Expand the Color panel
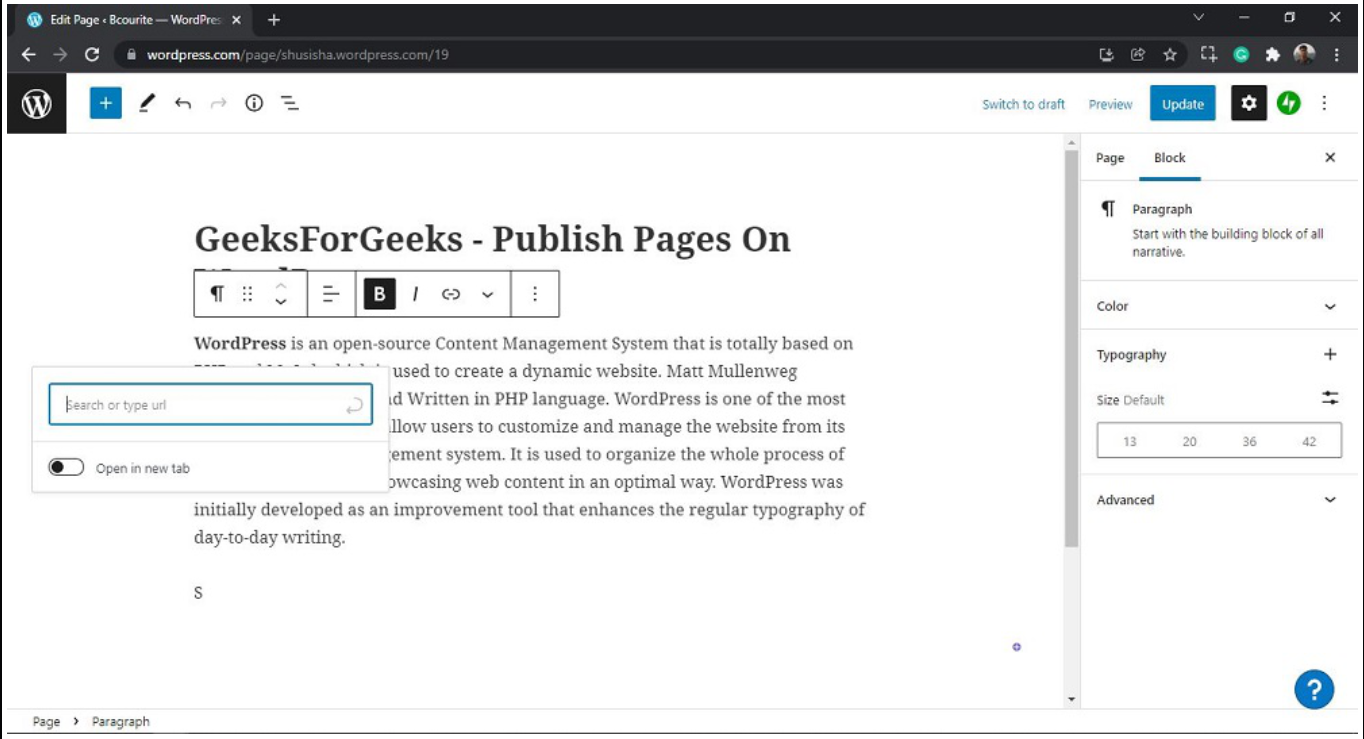Image resolution: width=1364 pixels, height=739 pixels. point(1218,306)
